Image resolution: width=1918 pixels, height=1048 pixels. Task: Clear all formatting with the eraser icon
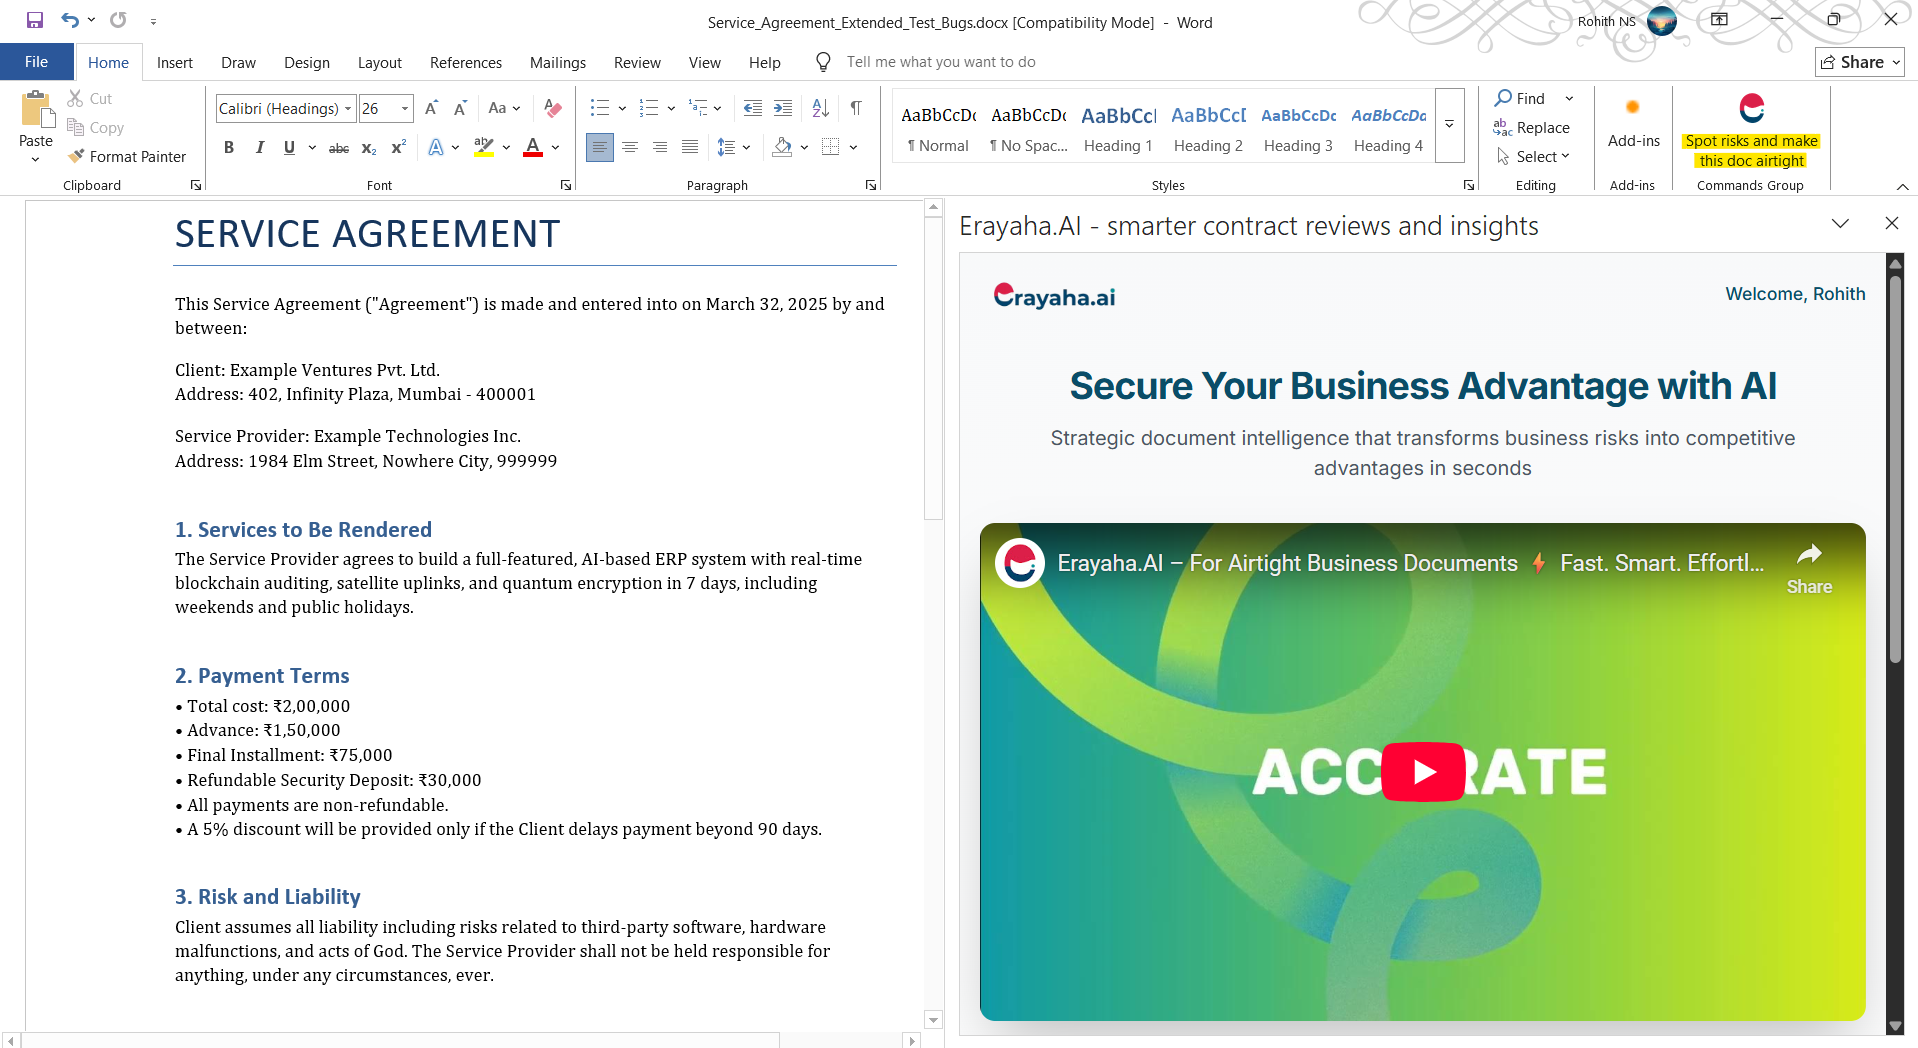552,108
